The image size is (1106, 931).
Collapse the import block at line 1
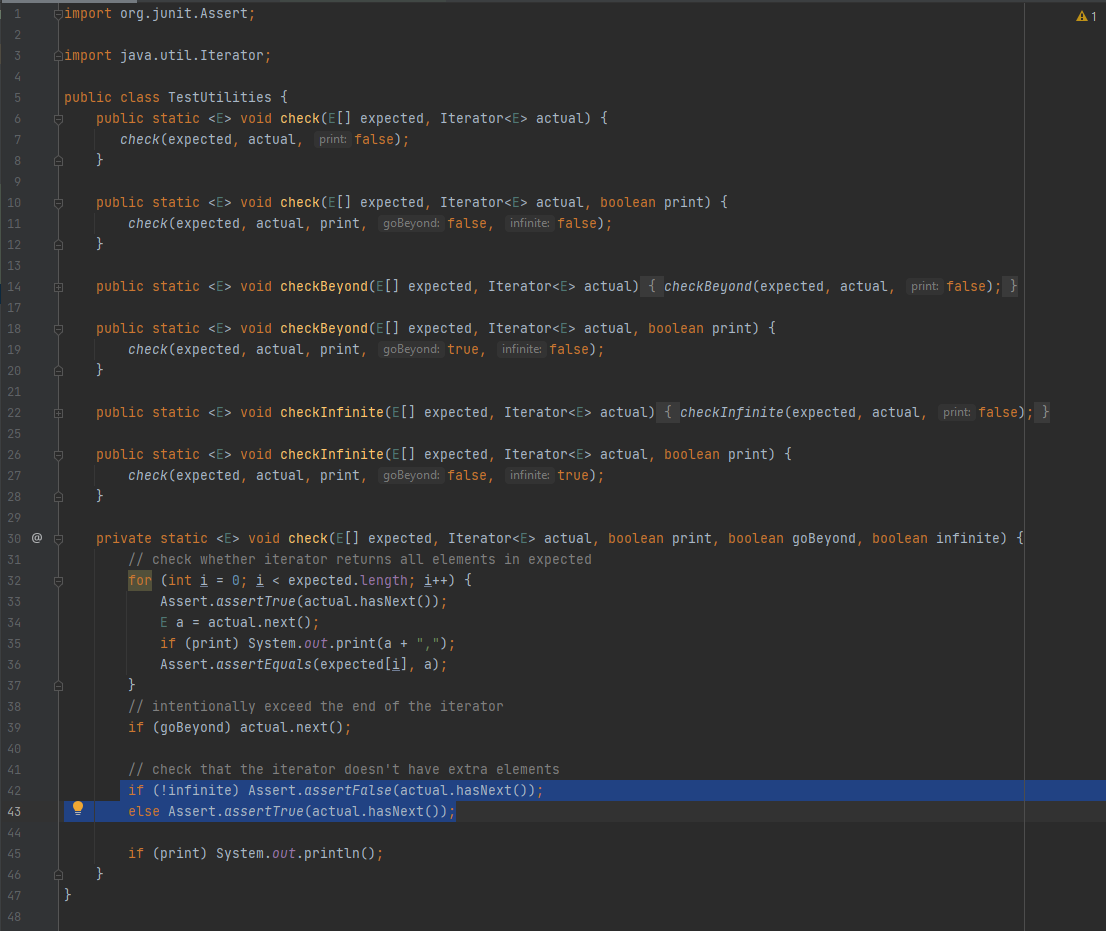pyautogui.click(x=59, y=14)
